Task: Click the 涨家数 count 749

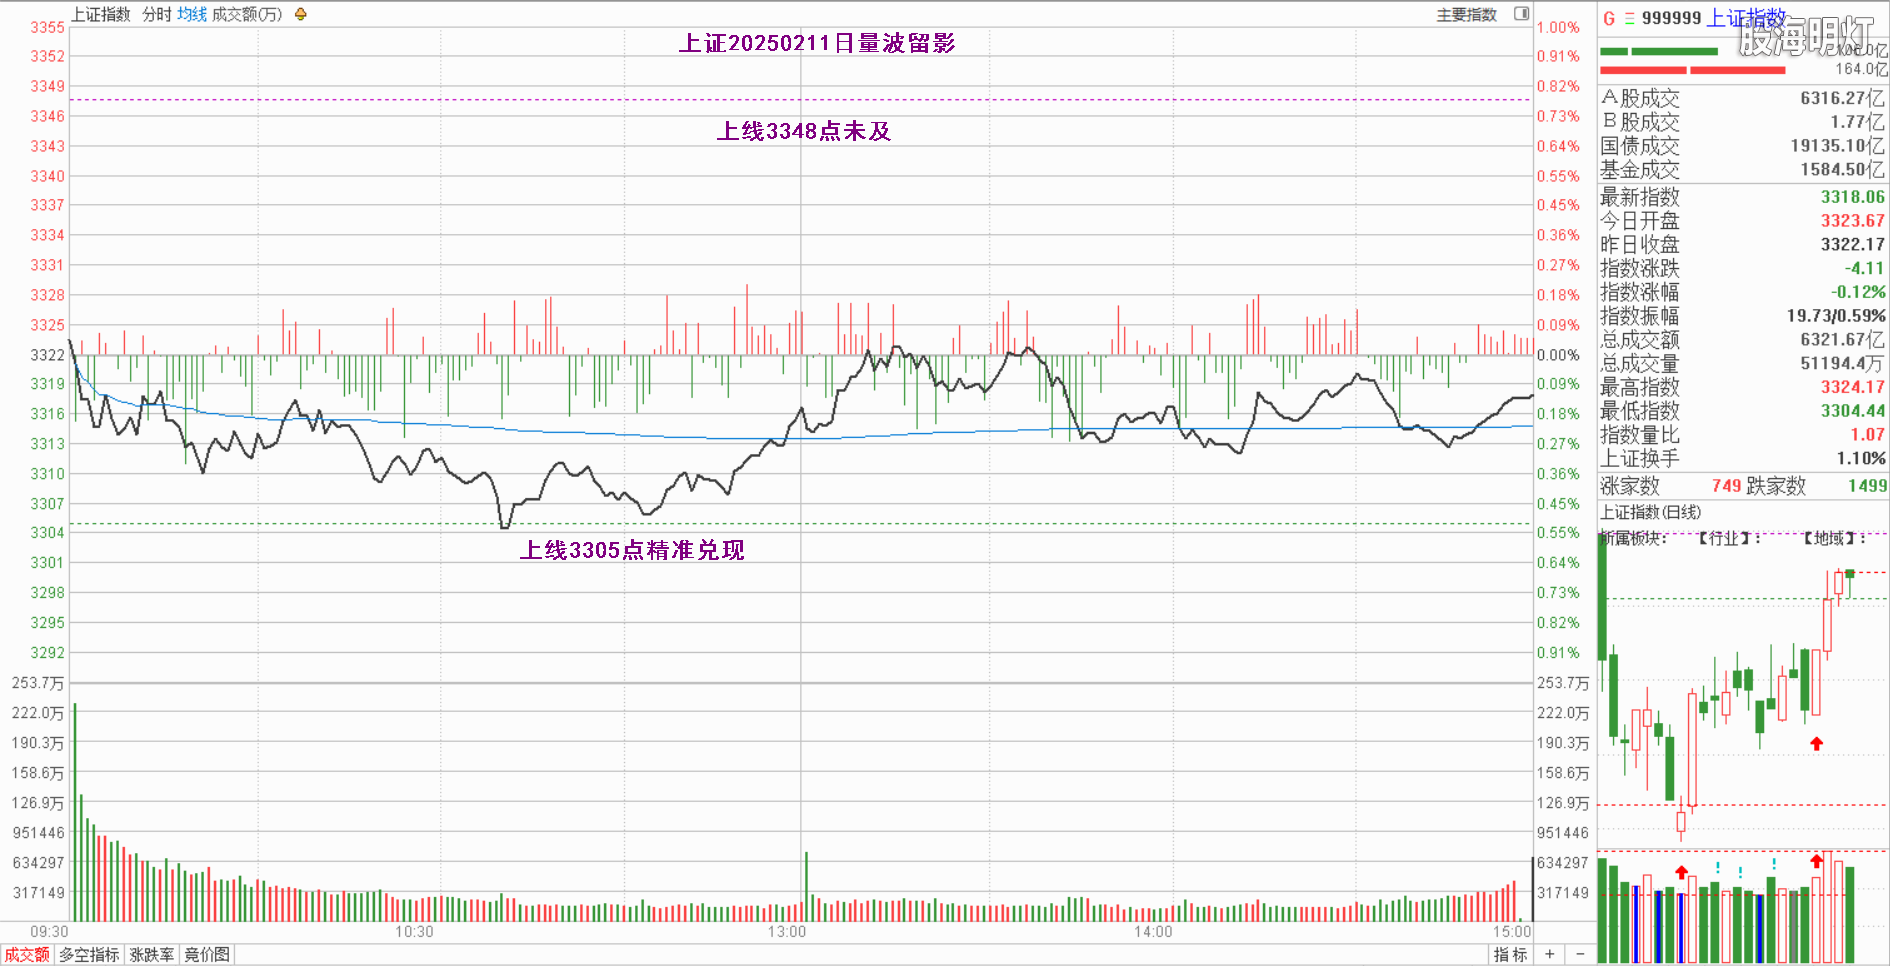Action: (x=1726, y=486)
